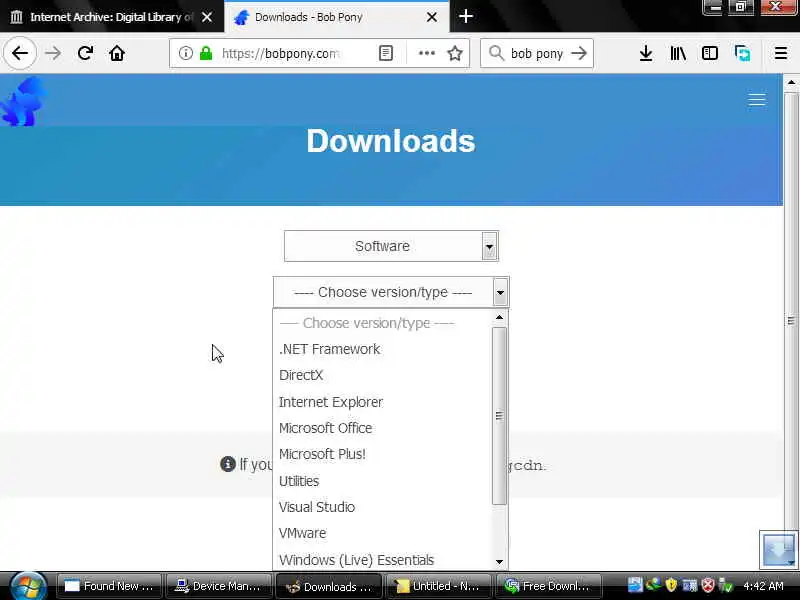Toggle reader view in address bar
Screen dimensions: 800x600
click(386, 53)
